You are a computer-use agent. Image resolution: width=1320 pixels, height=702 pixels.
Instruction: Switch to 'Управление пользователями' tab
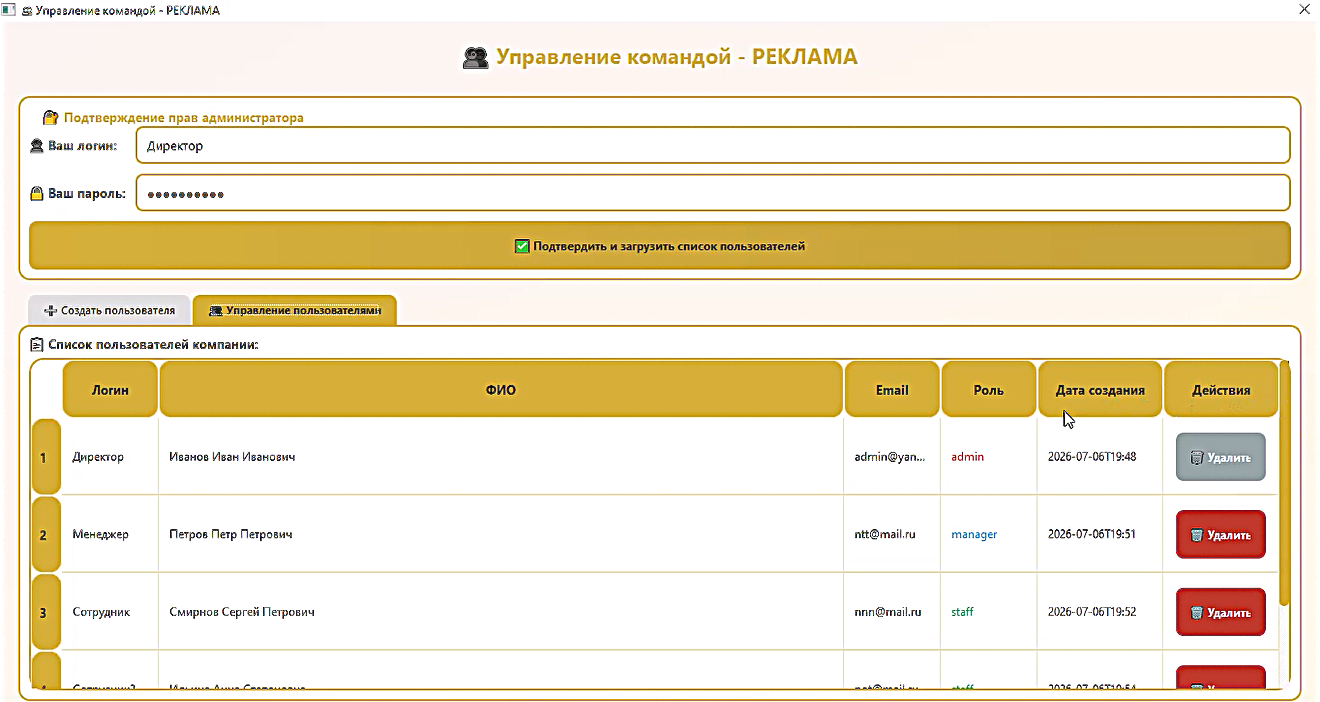tap(295, 311)
